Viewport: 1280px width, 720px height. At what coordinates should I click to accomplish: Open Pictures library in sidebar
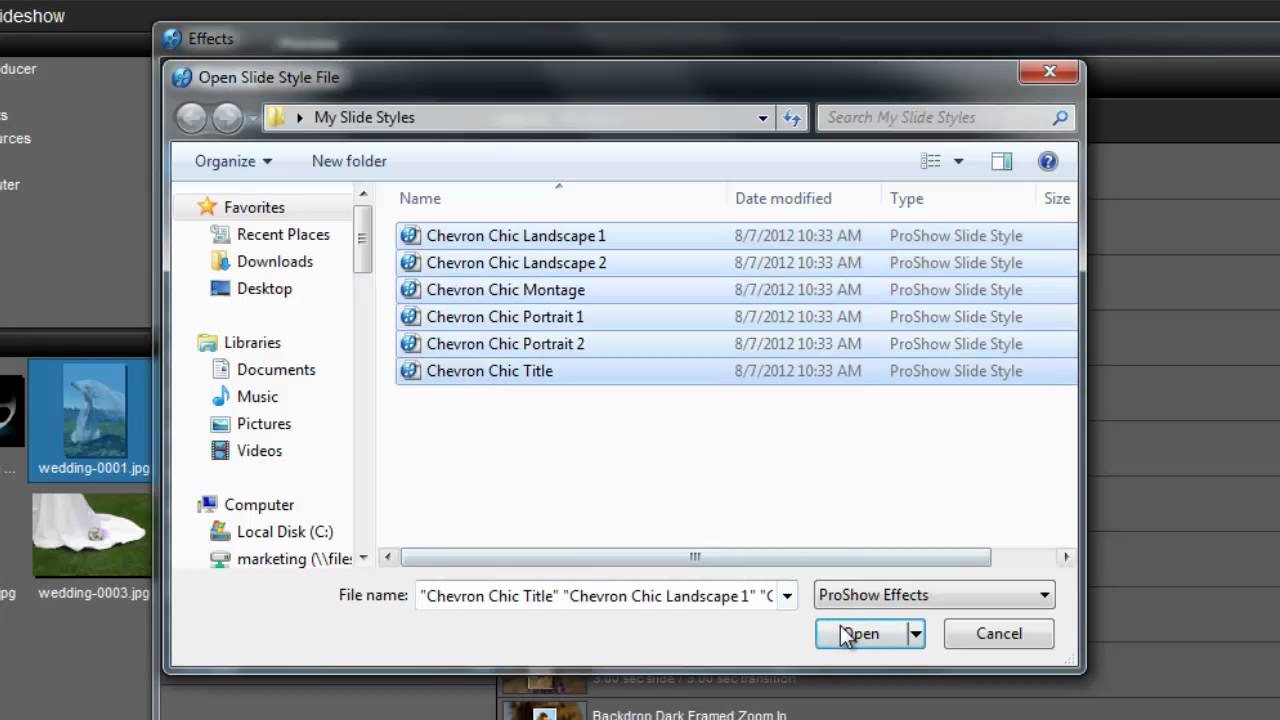(x=264, y=423)
